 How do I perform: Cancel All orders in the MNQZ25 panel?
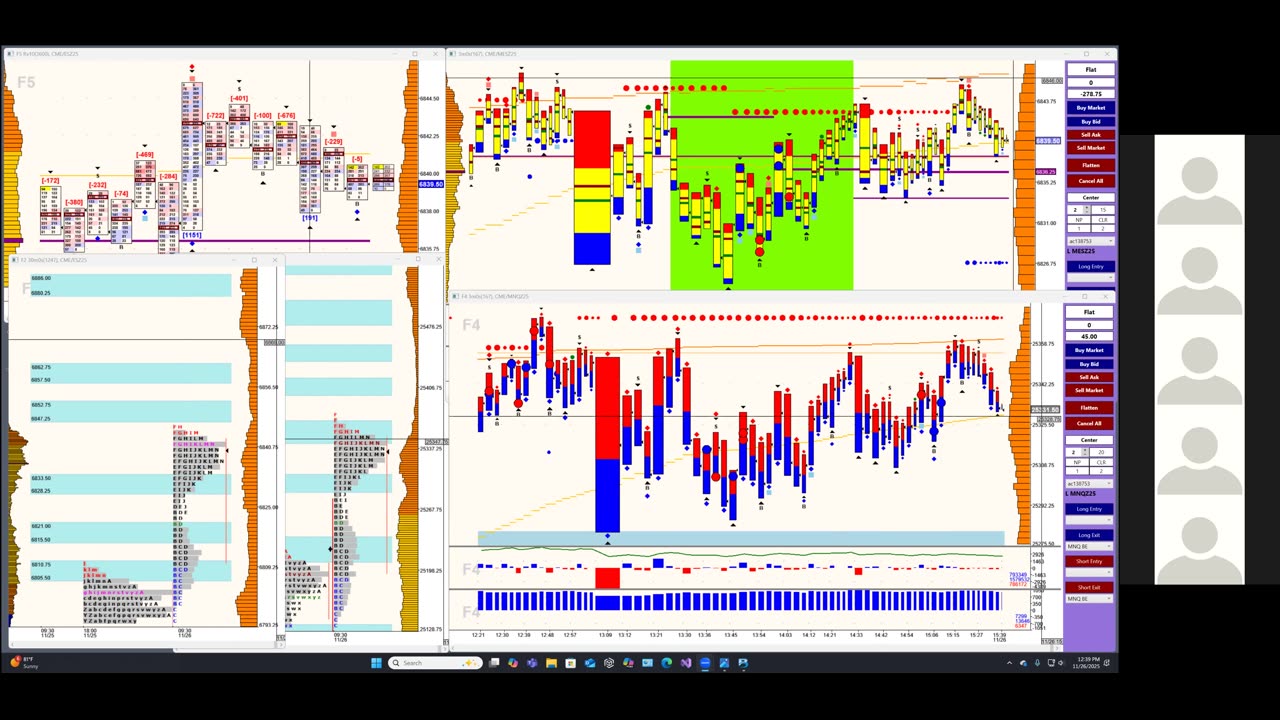click(x=1089, y=423)
